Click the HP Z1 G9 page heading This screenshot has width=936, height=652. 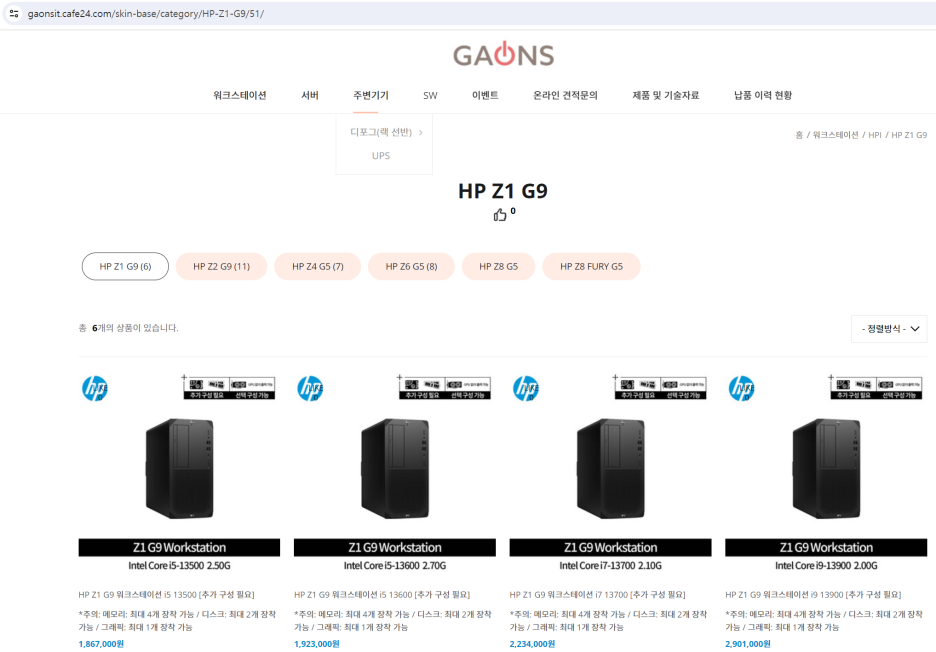(x=503, y=191)
